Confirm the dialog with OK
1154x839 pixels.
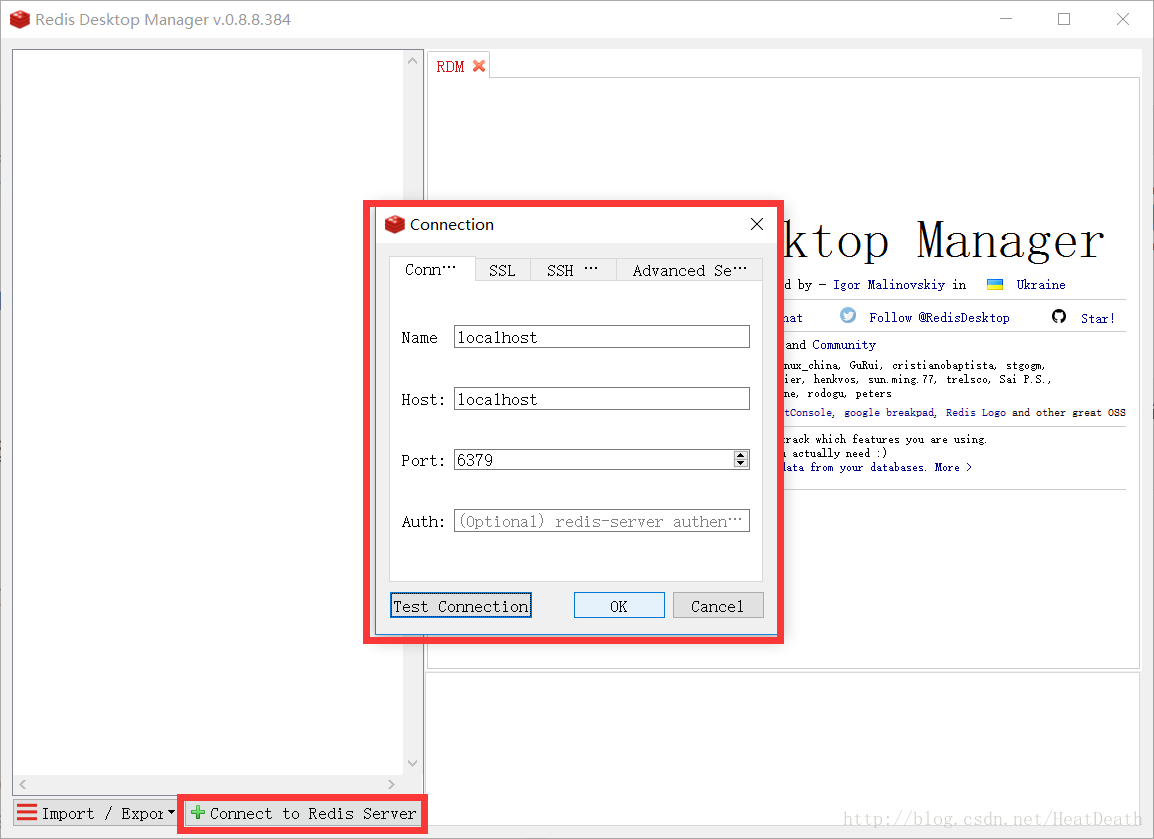pyautogui.click(x=619, y=606)
